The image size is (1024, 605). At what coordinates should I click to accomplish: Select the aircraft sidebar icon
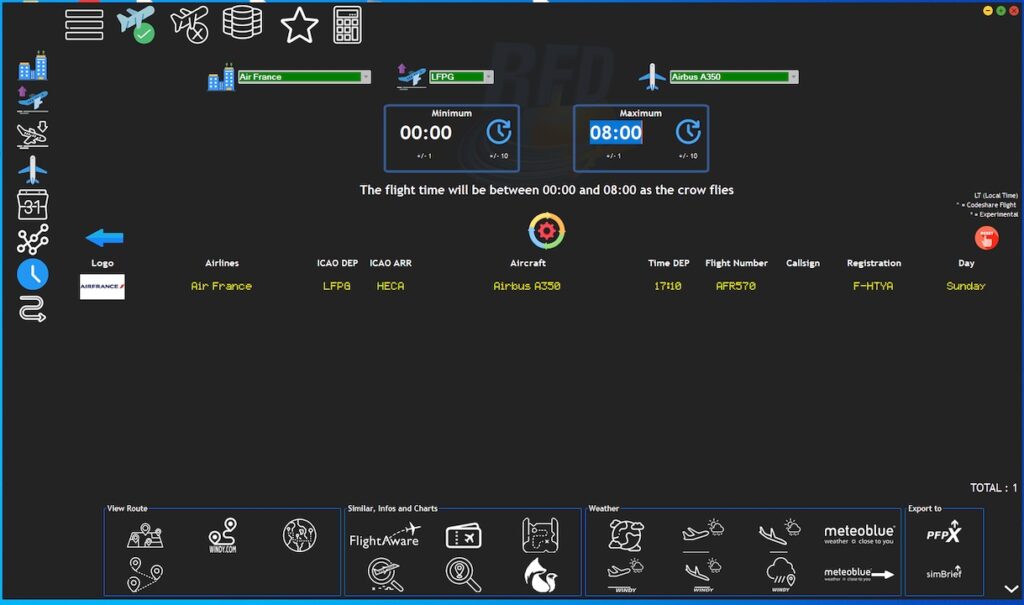coord(33,169)
